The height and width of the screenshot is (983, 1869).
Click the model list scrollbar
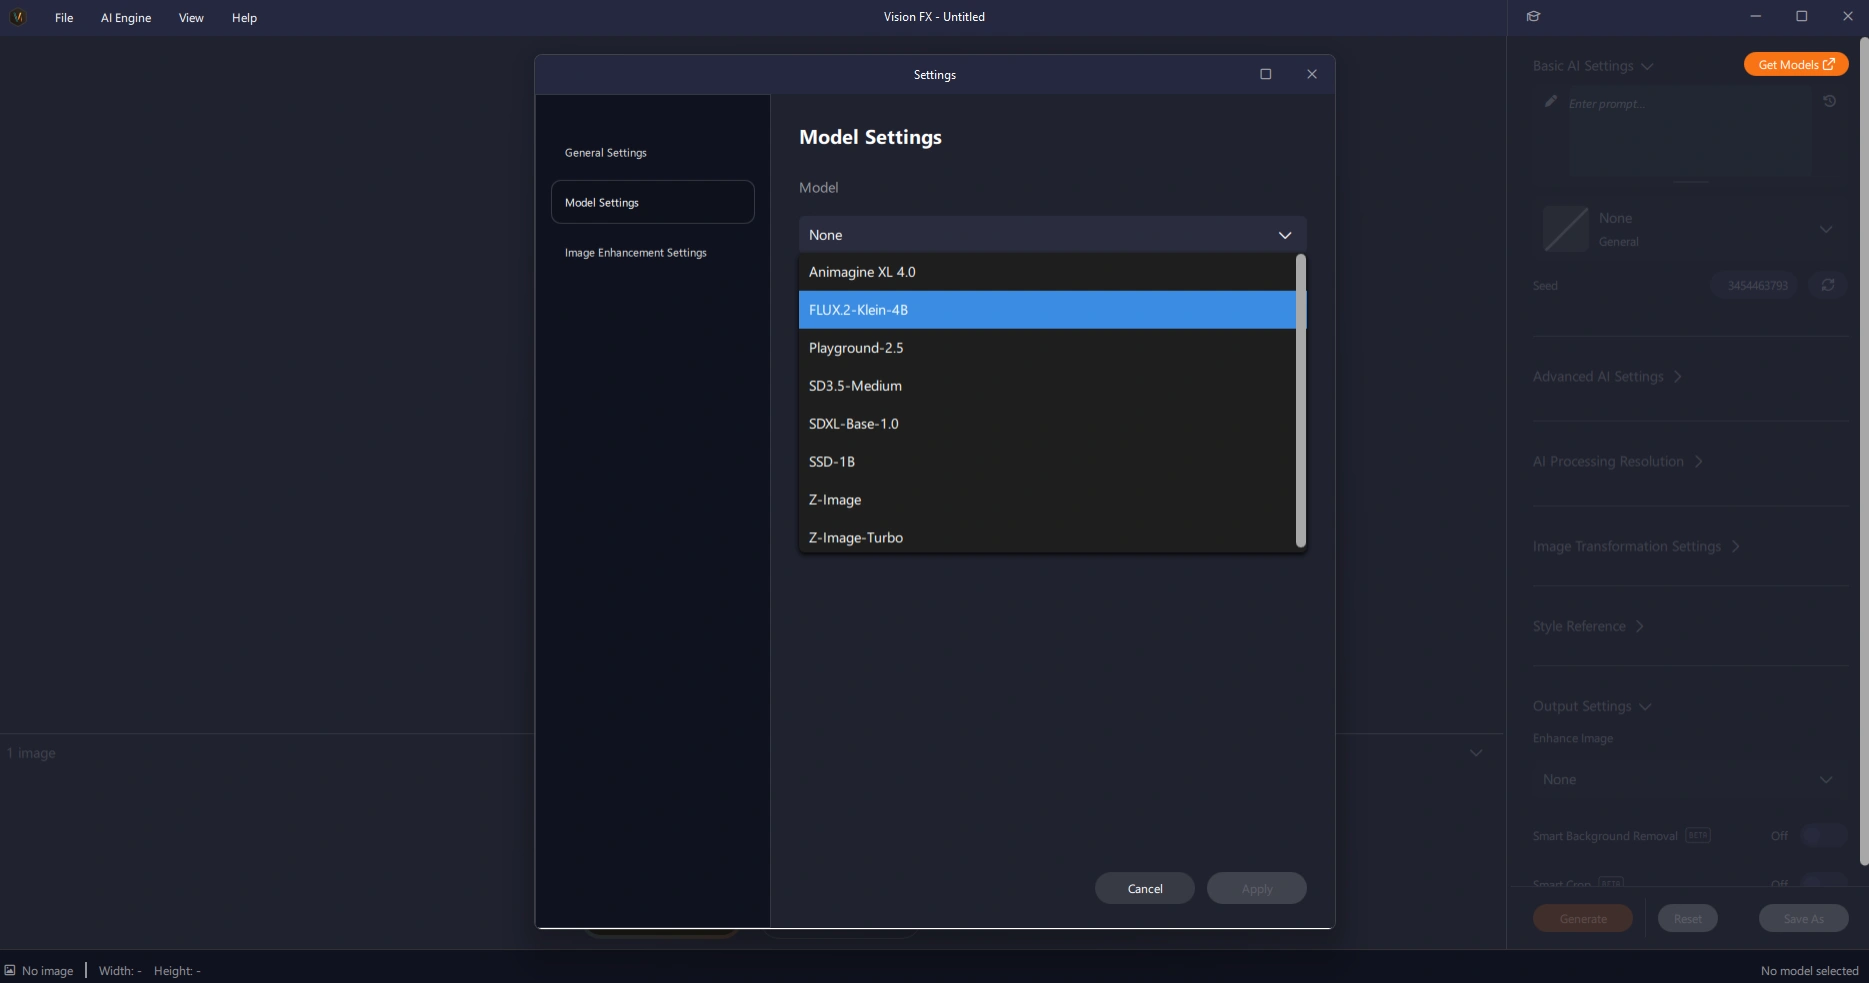(x=1301, y=401)
